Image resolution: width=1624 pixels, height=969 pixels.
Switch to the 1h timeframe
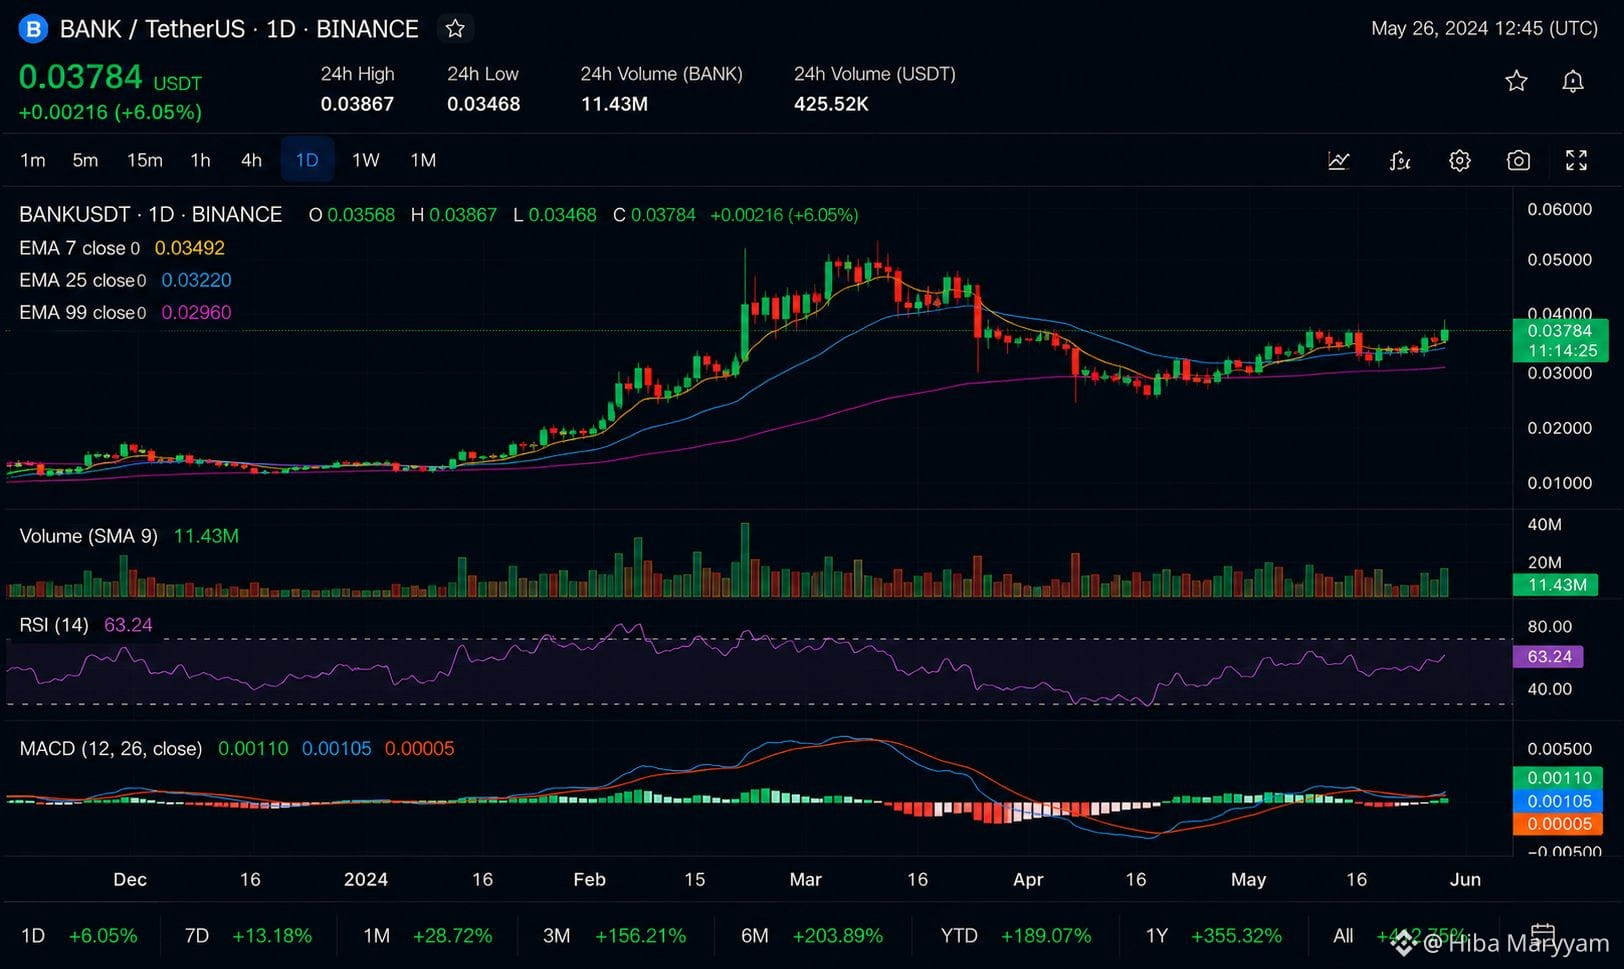200,160
